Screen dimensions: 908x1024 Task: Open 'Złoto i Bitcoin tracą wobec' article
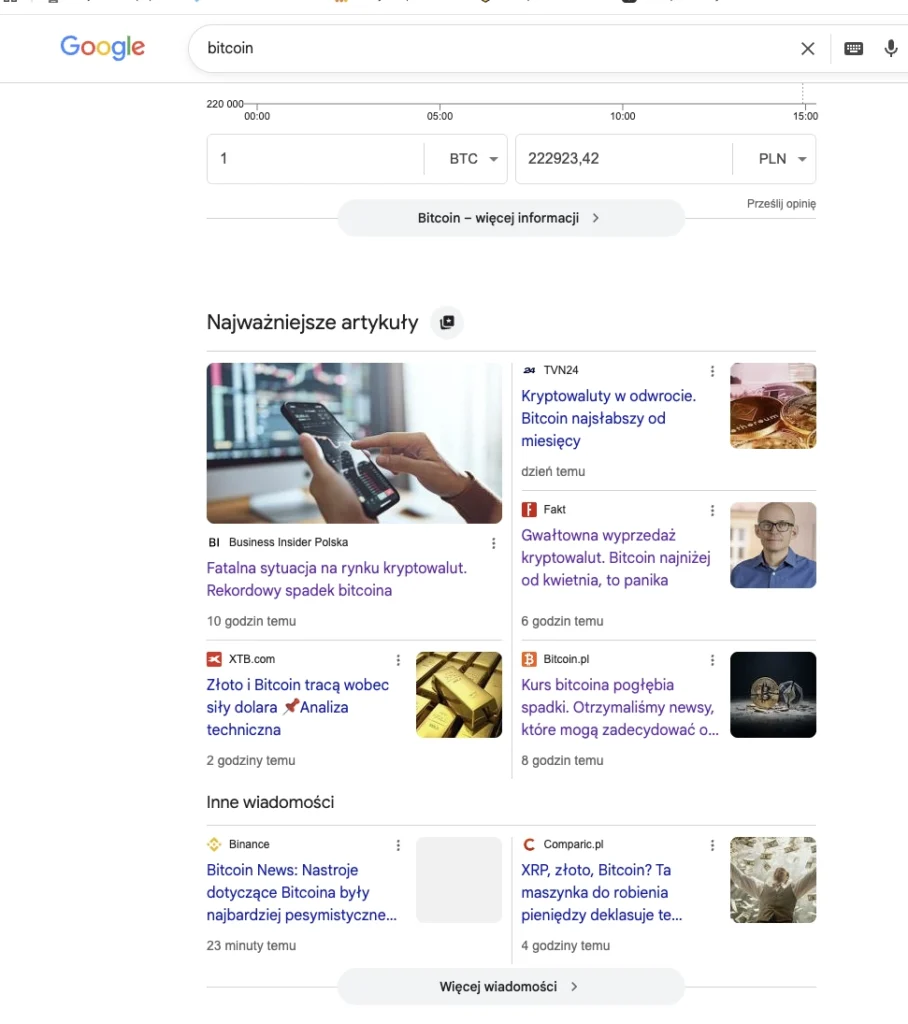298,707
